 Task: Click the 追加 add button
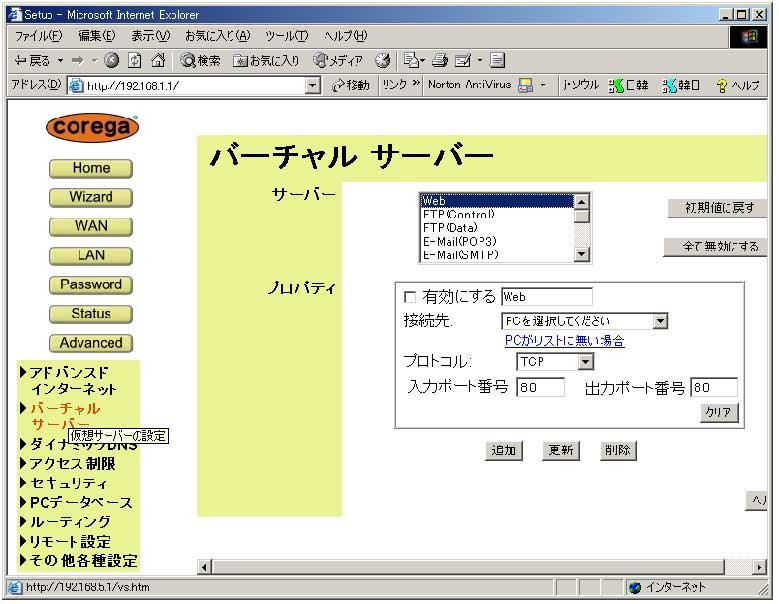504,451
